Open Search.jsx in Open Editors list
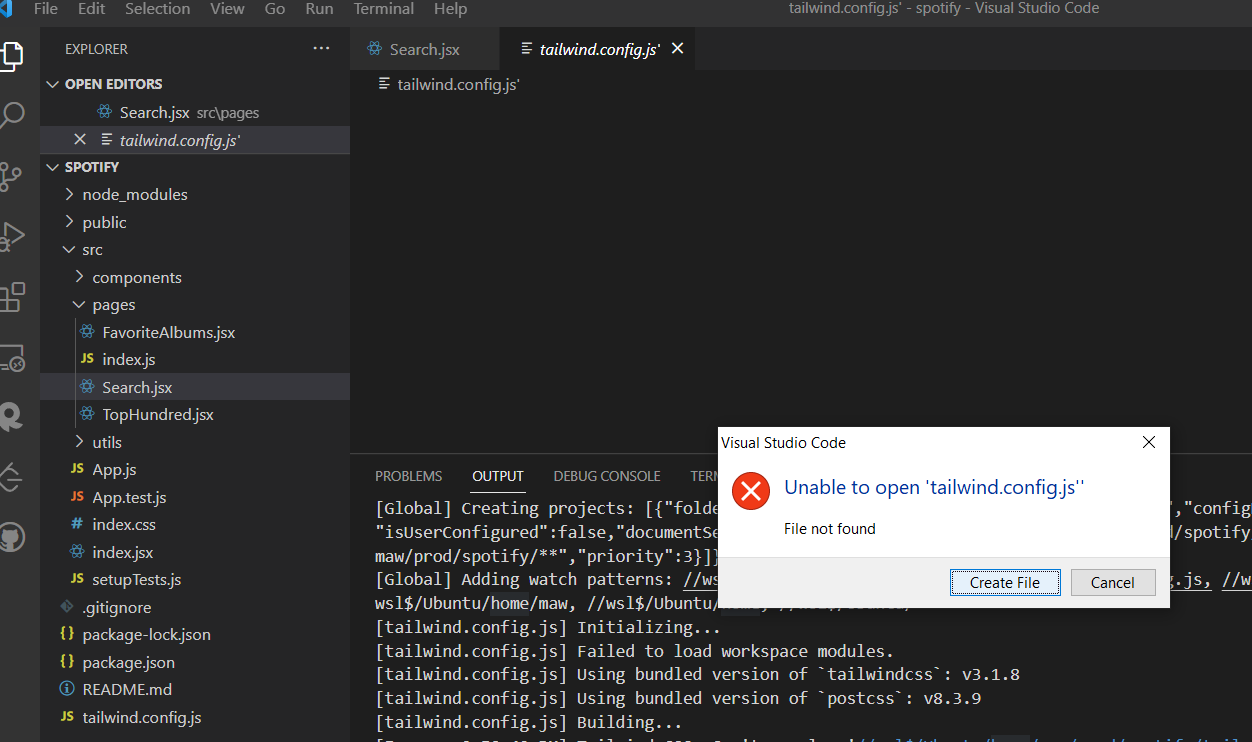This screenshot has width=1252, height=742. pos(195,112)
